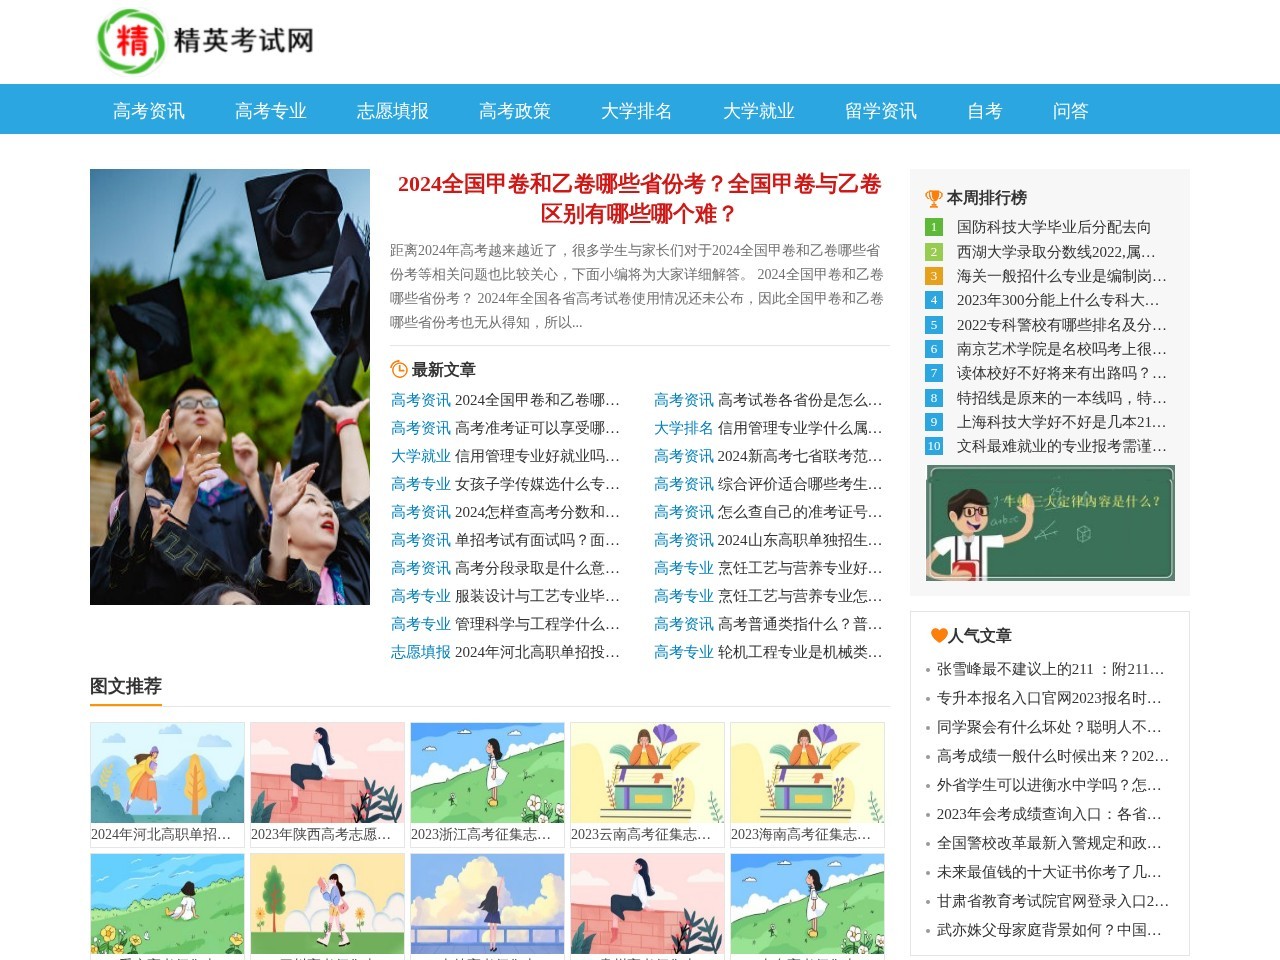This screenshot has width=1280, height=960.
Task: Open ranking item 南京艺术学院是名校吗
Action: click(x=1062, y=349)
